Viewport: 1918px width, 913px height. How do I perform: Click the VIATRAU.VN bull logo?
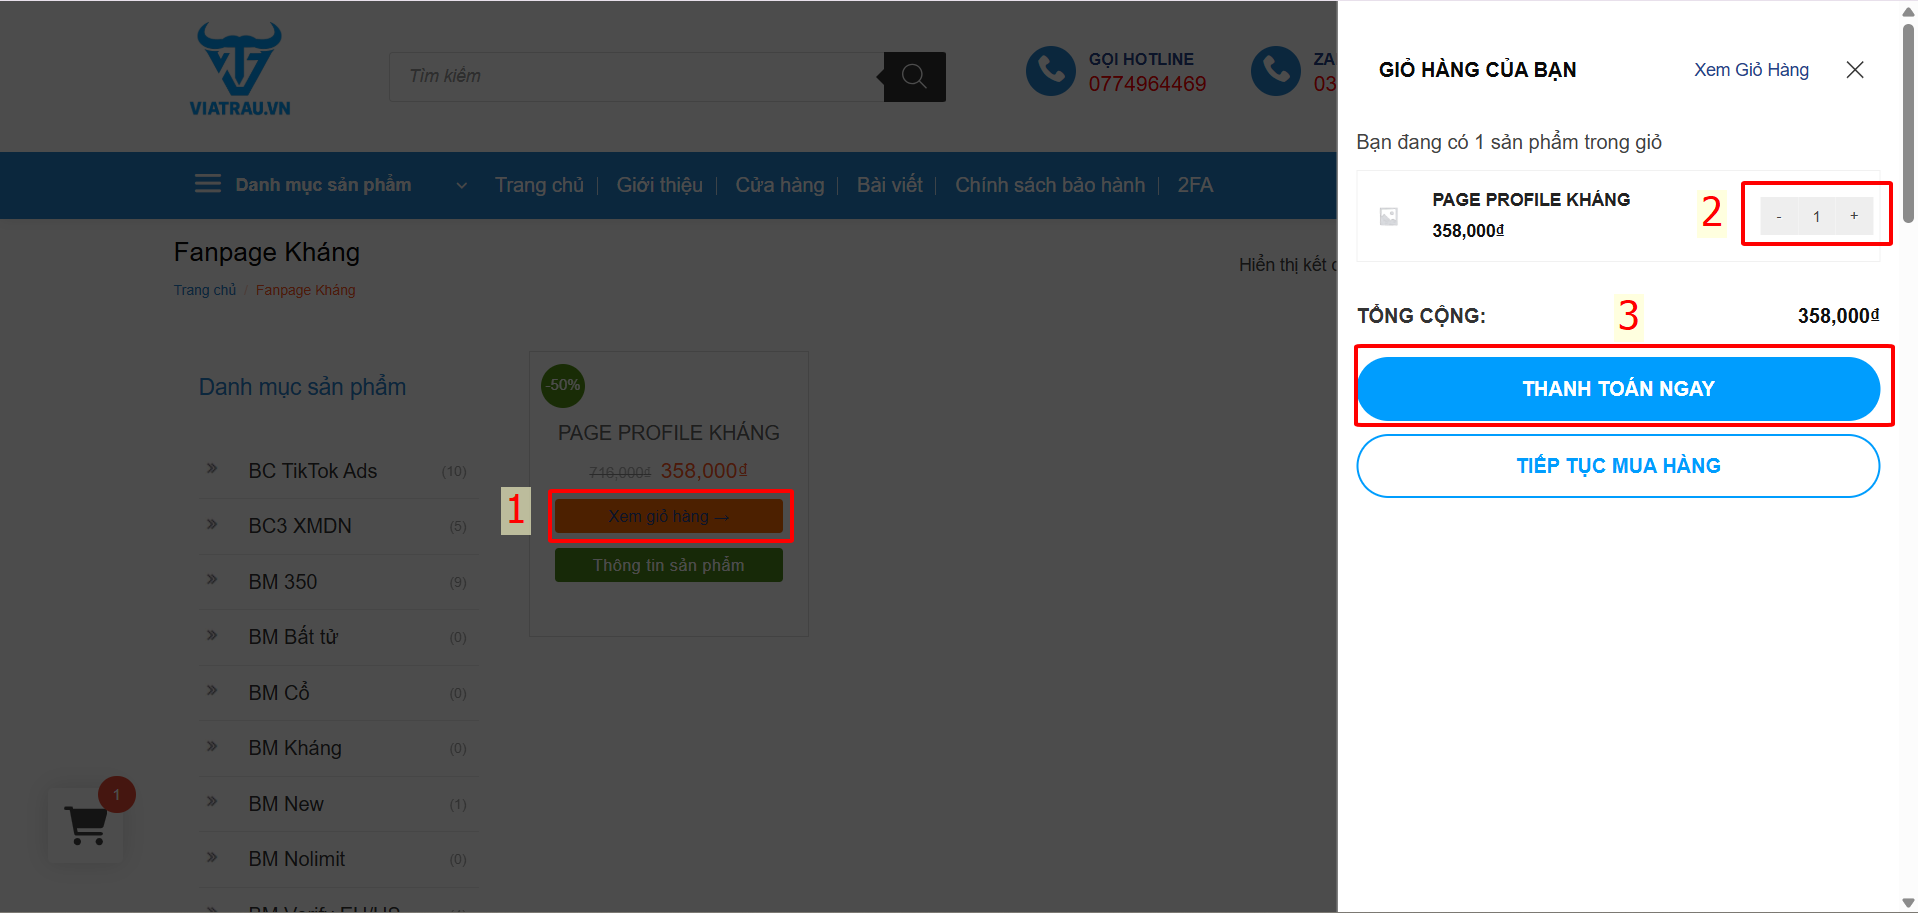pos(240,68)
